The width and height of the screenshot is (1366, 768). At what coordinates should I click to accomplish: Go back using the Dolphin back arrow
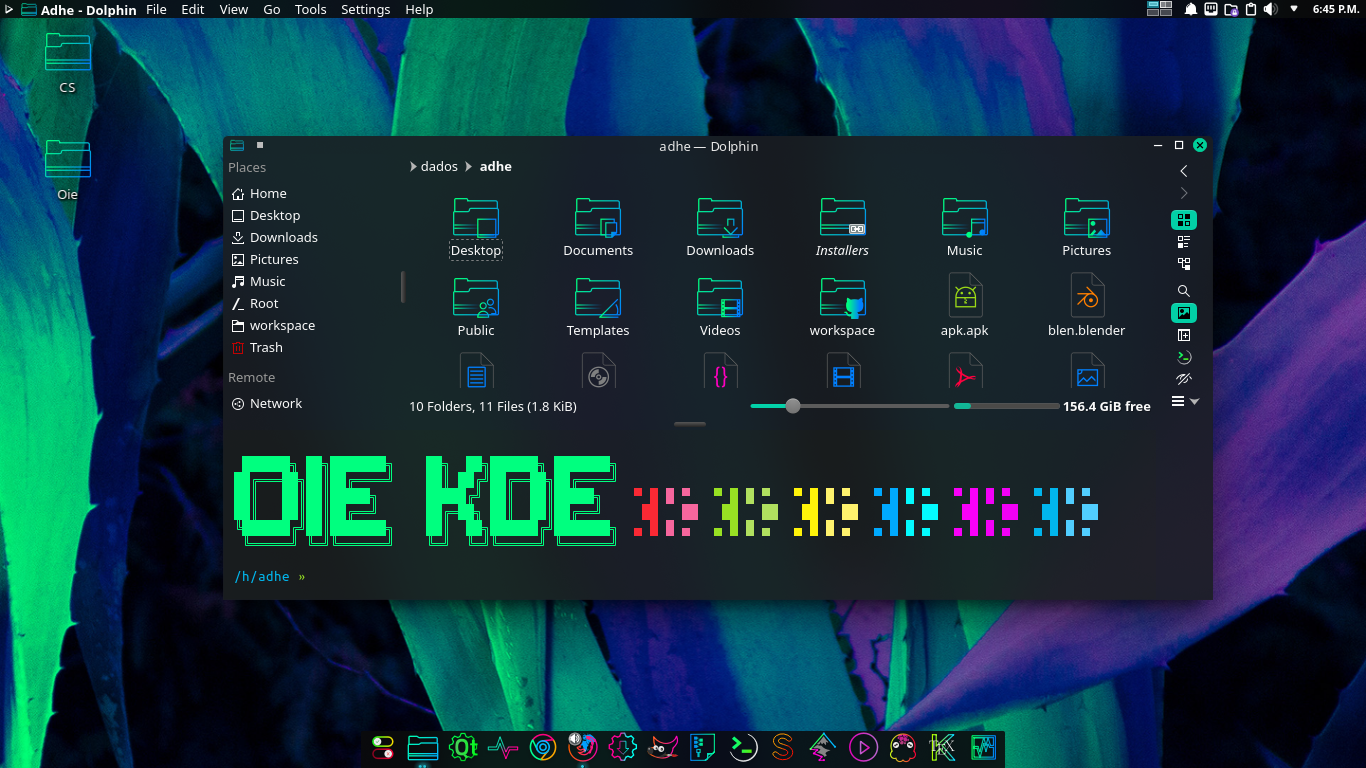pos(1184,171)
